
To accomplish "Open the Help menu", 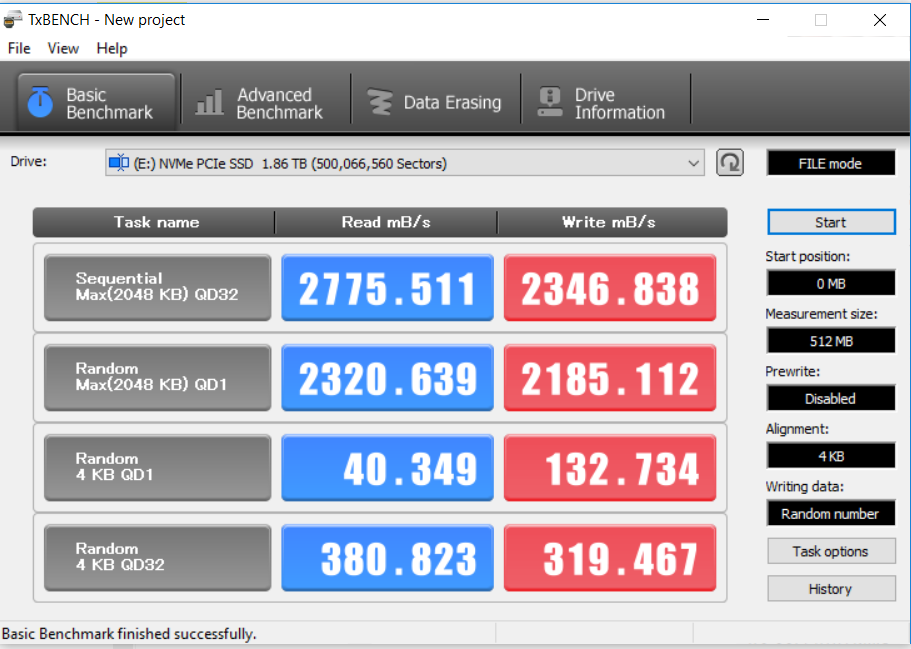I will coord(112,48).
